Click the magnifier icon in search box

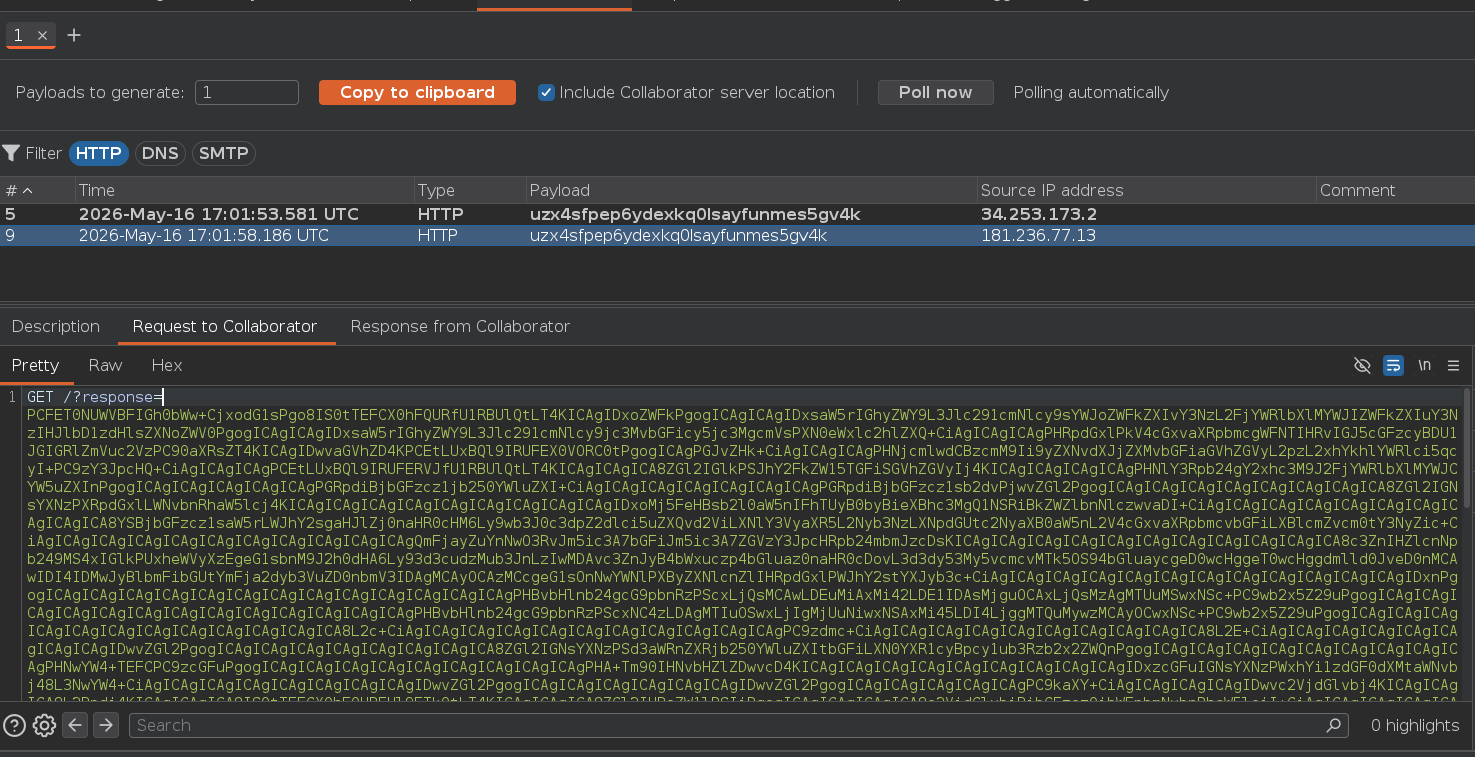tap(1333, 725)
